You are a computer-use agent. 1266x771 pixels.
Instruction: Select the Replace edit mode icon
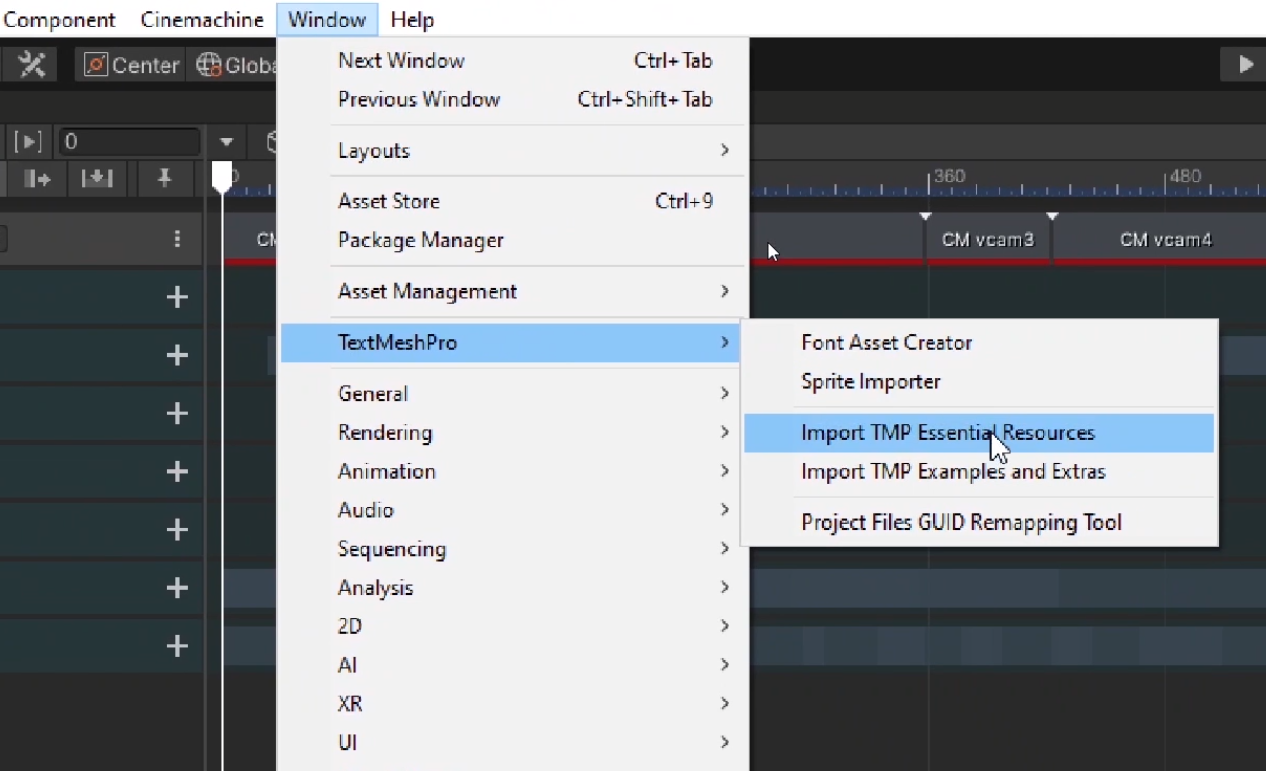coord(97,178)
